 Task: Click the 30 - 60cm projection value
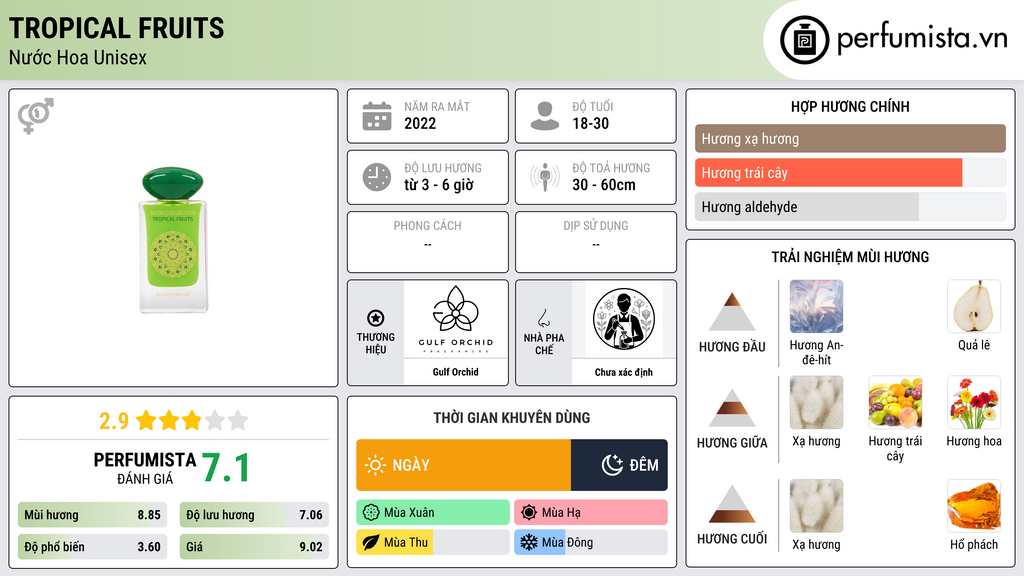point(604,185)
